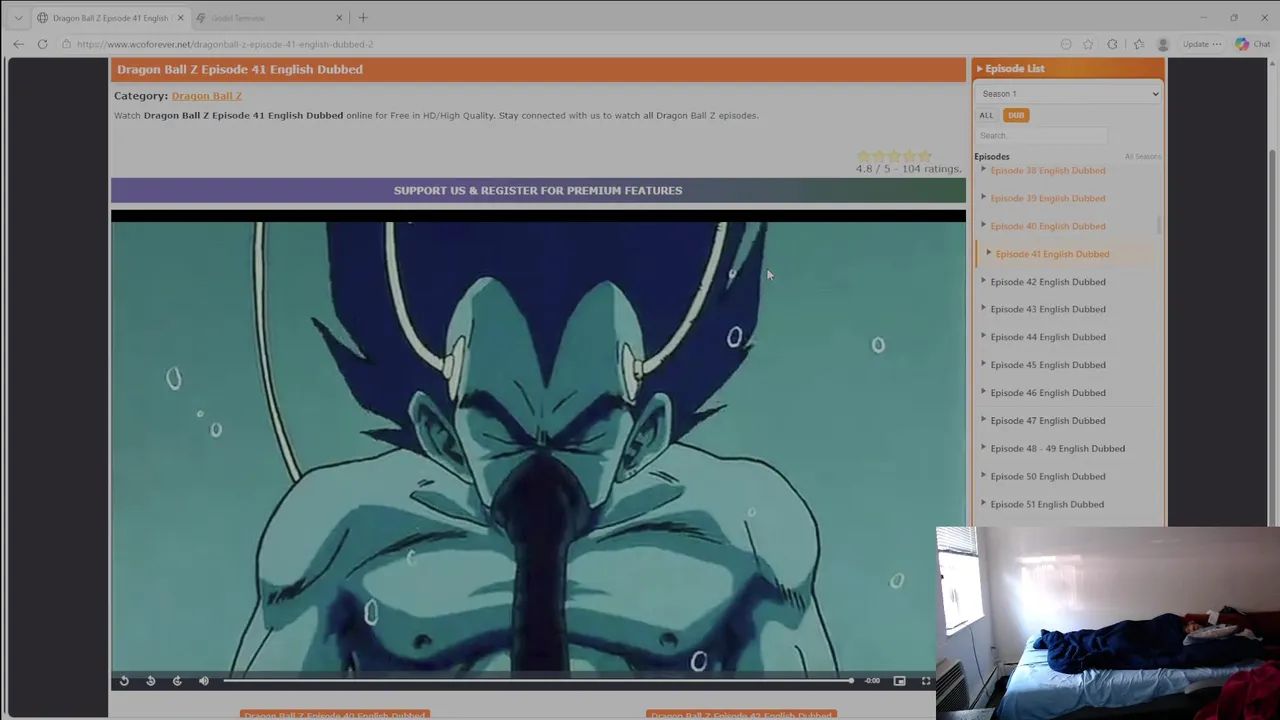Click the All Seasons link
The width and height of the screenshot is (1280, 720).
pos(1142,157)
